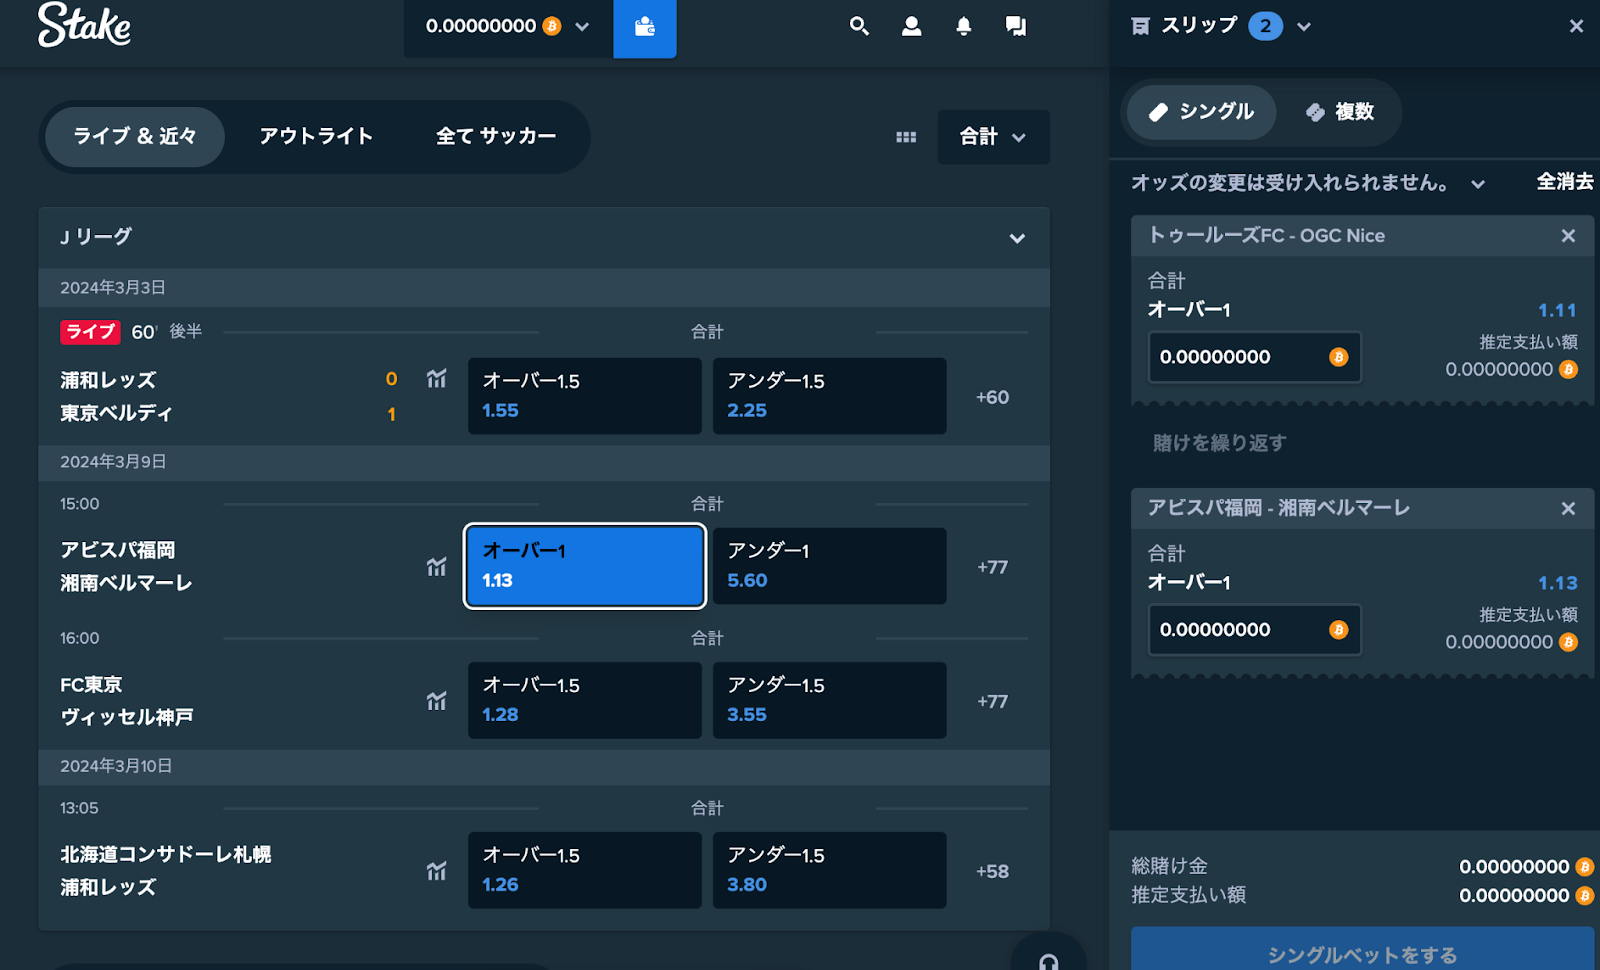Select the ライブ & 近々 tab
Image resolution: width=1600 pixels, height=970 pixels.
135,137
